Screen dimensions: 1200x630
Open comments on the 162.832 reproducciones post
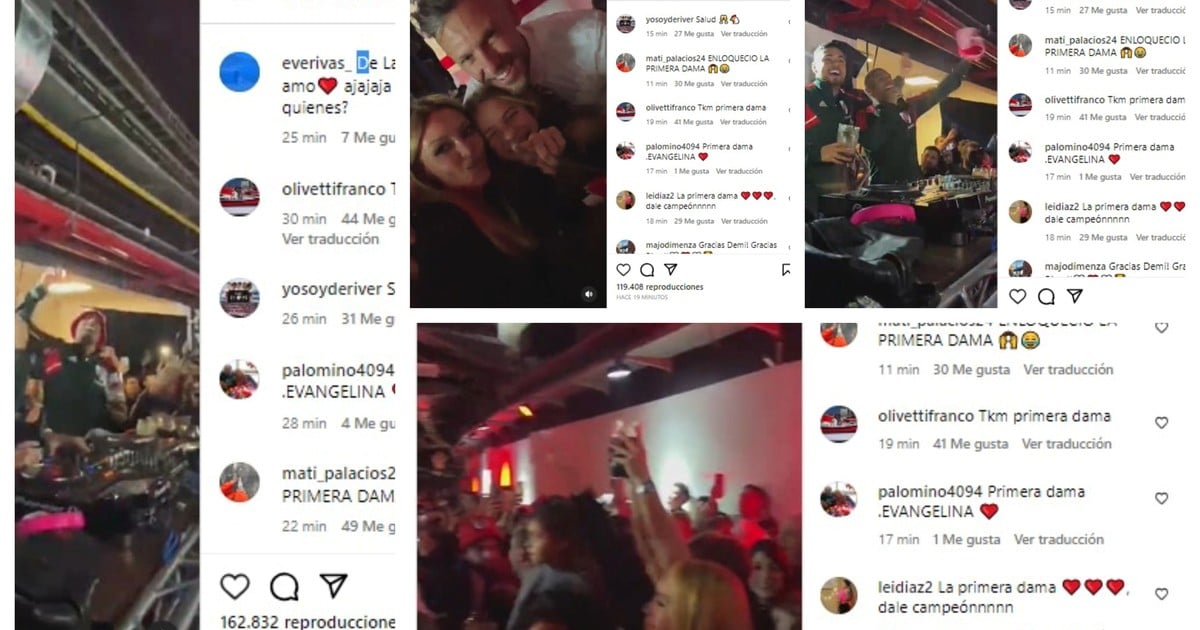point(284,586)
